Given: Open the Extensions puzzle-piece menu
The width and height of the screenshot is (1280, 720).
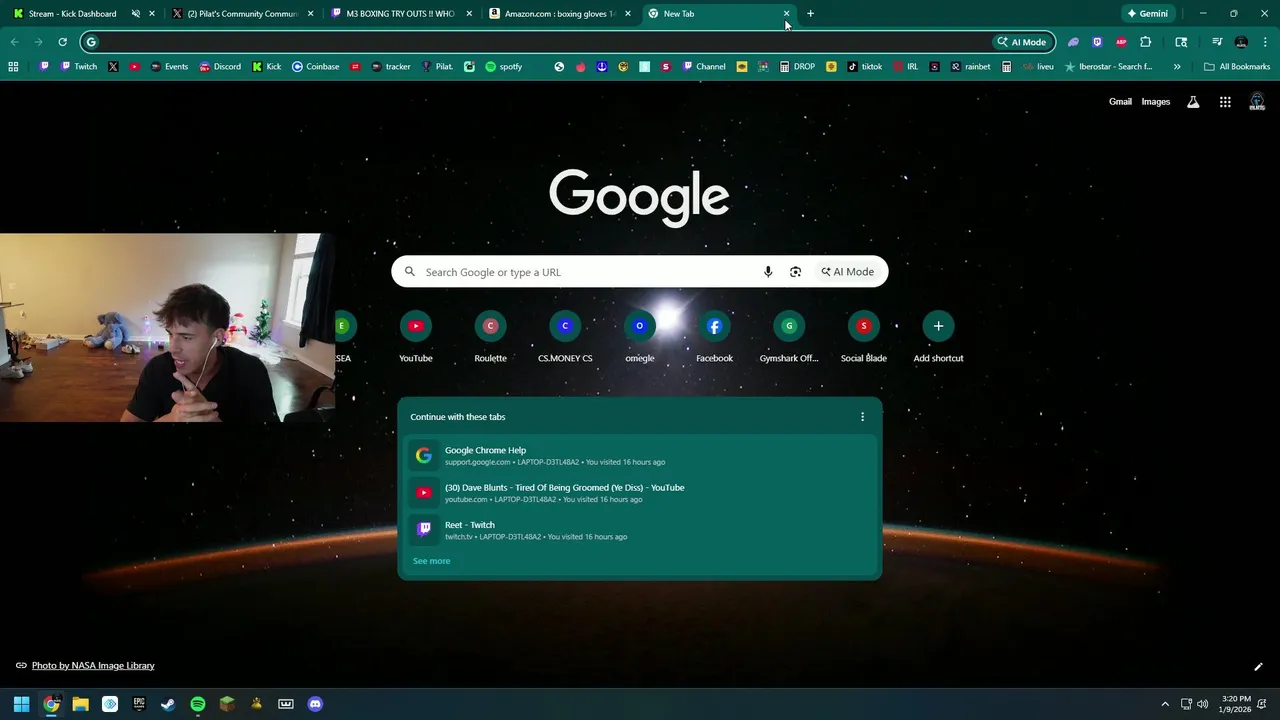Looking at the screenshot, I should [1146, 42].
